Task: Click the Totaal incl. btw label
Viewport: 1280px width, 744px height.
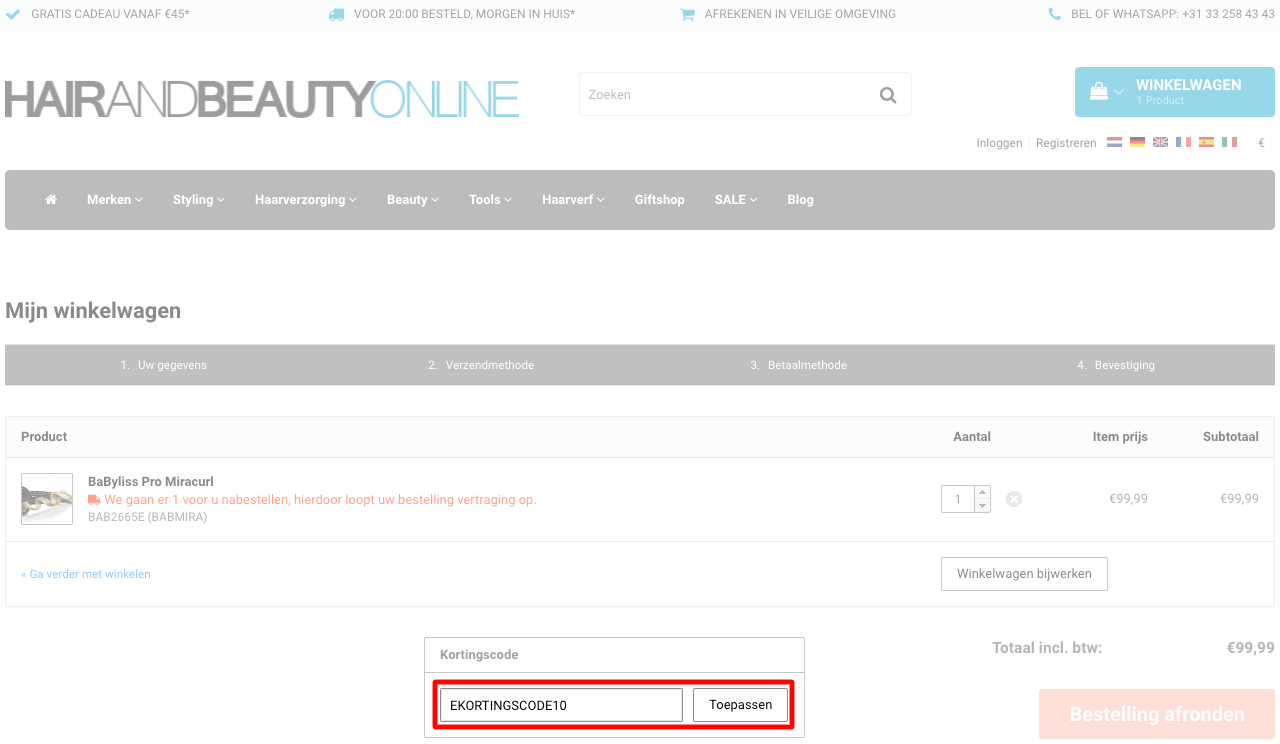Action: coord(1047,648)
